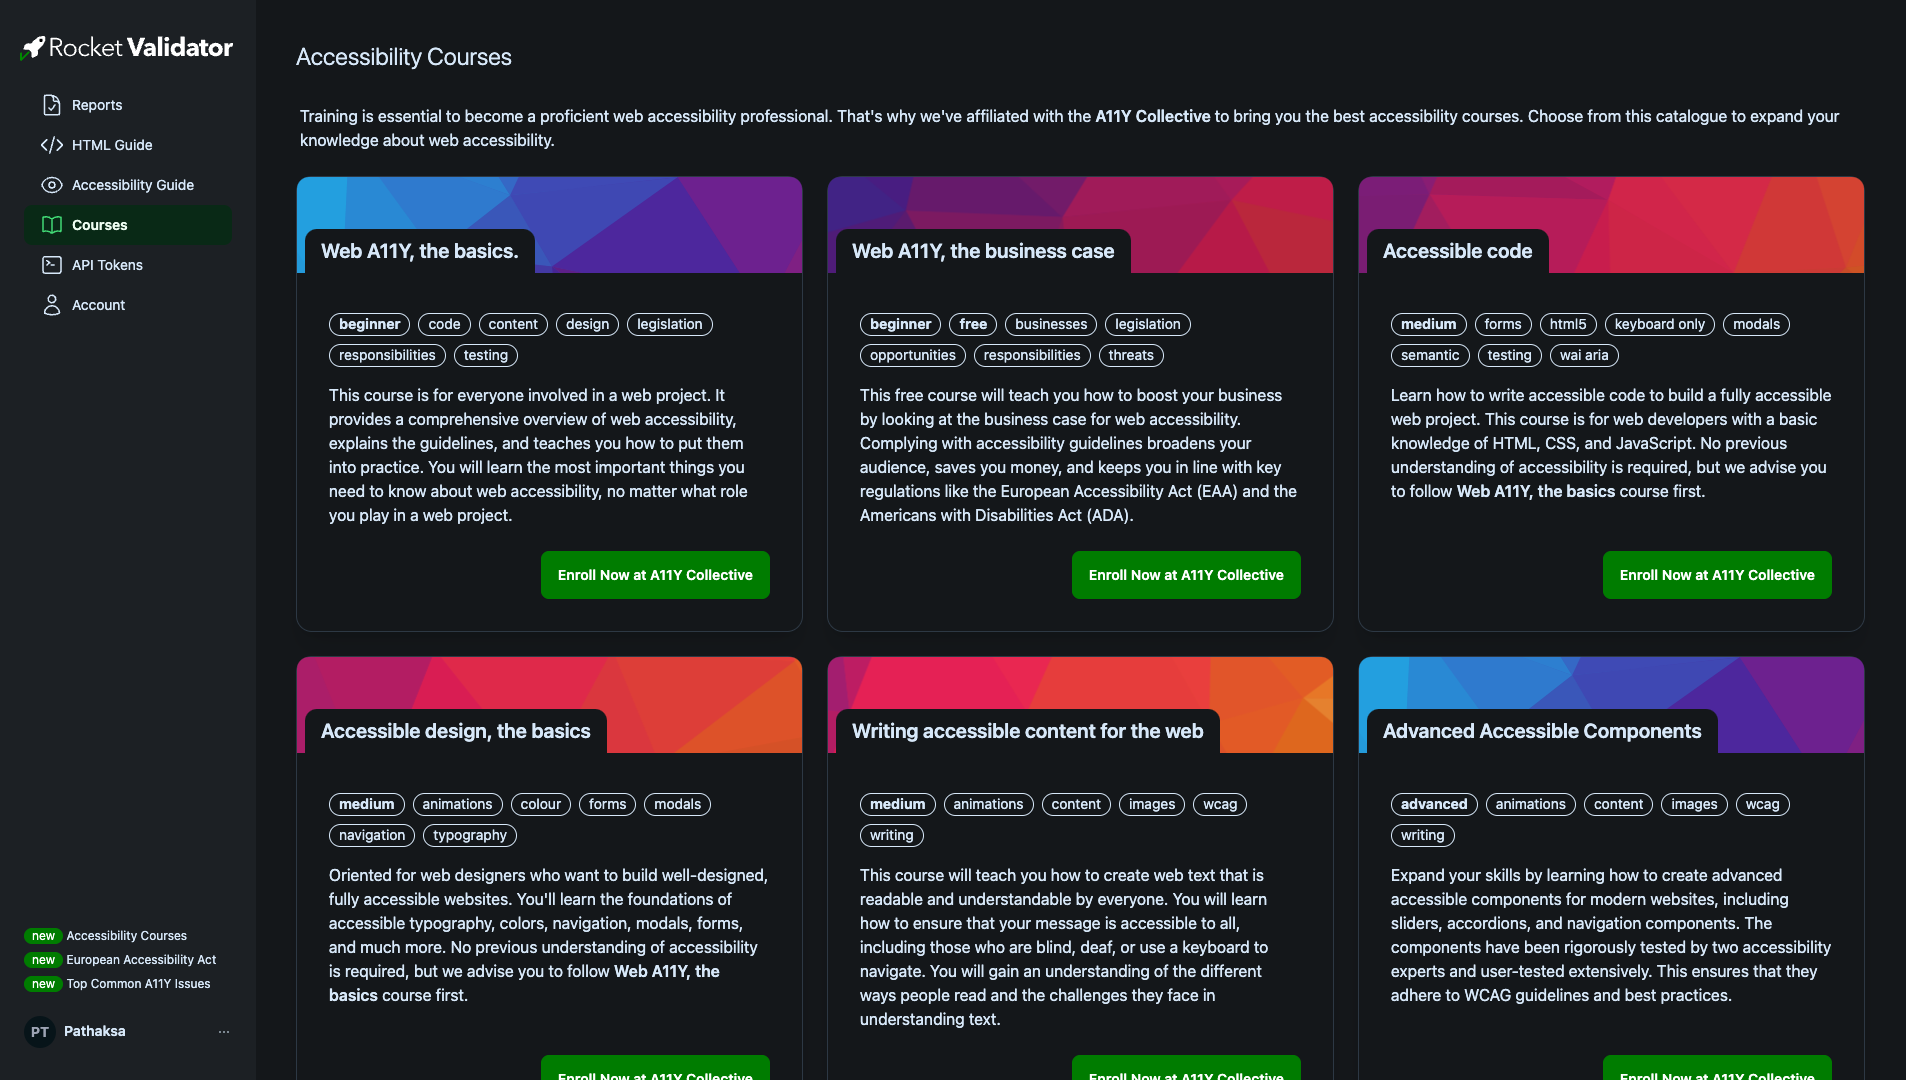Click the Accessibility Guide eye icon

point(52,185)
